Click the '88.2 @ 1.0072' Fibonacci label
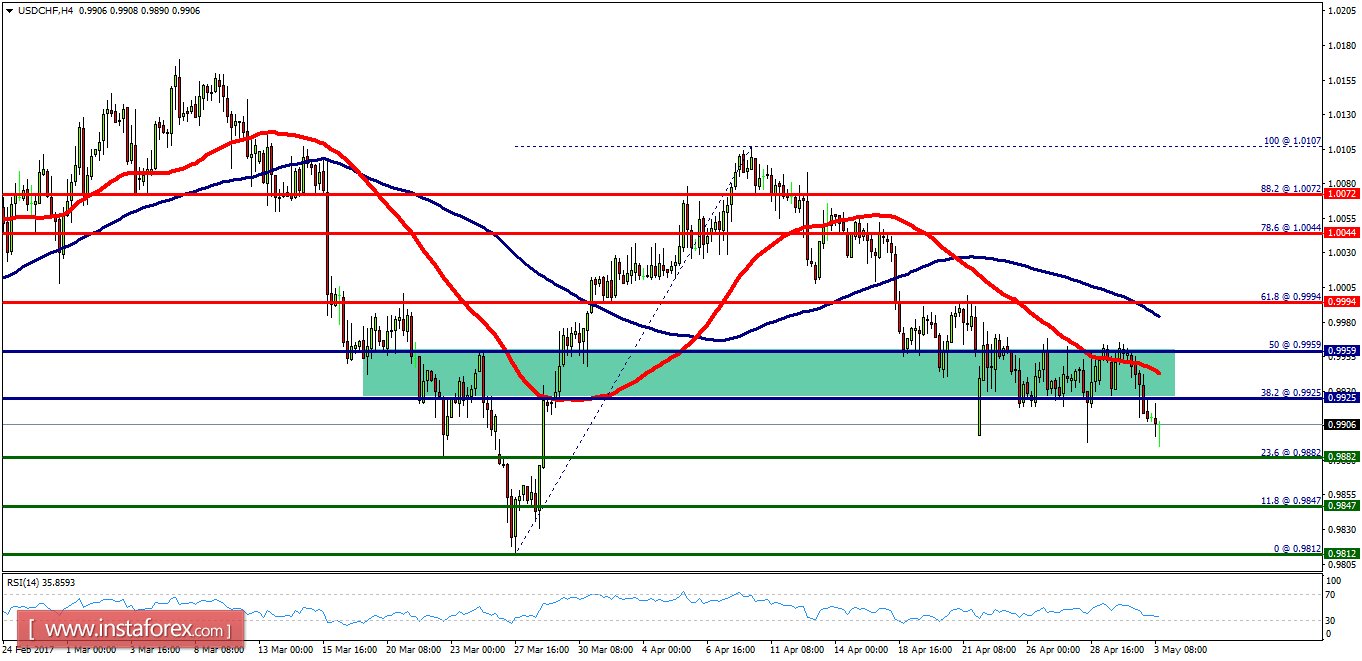This screenshot has height=661, width=1362. [1291, 188]
